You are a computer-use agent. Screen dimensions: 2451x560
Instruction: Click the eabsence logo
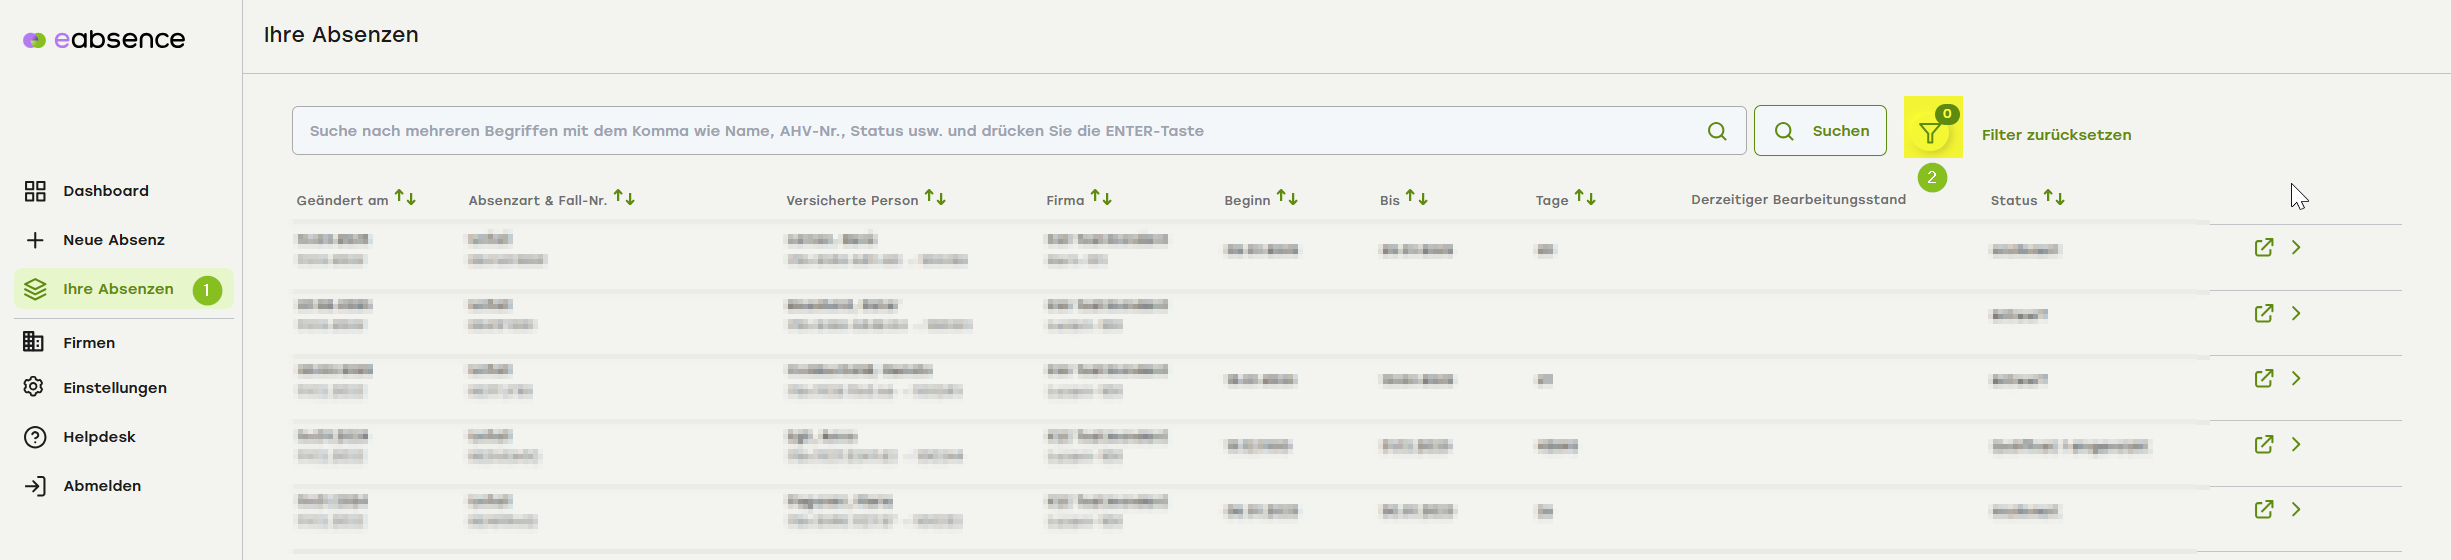tap(104, 40)
